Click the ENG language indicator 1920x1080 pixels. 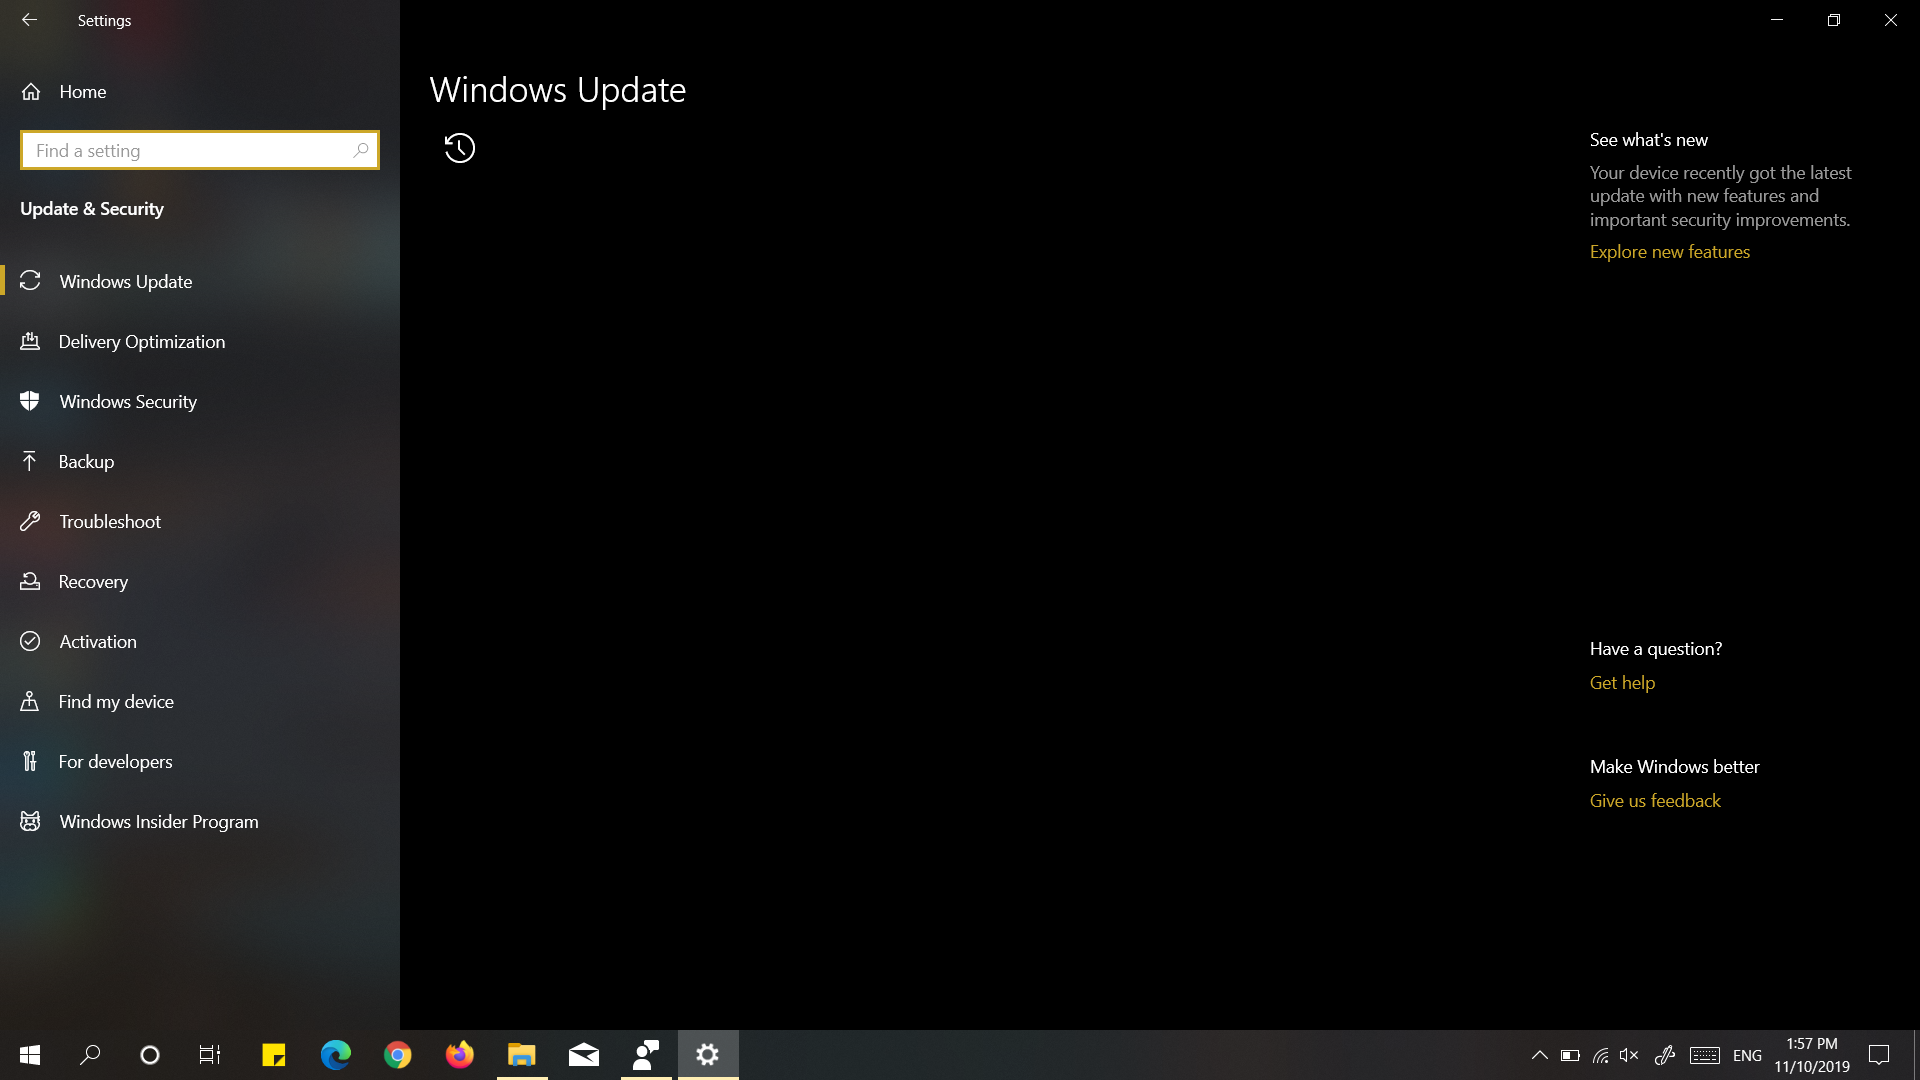click(x=1747, y=1056)
